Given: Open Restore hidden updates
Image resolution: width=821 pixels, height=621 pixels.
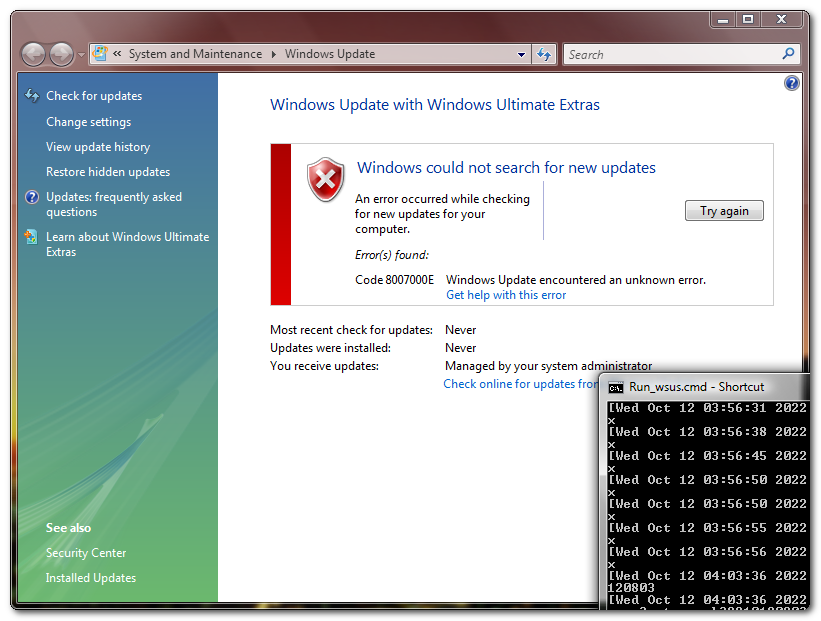Looking at the screenshot, I should point(108,172).
